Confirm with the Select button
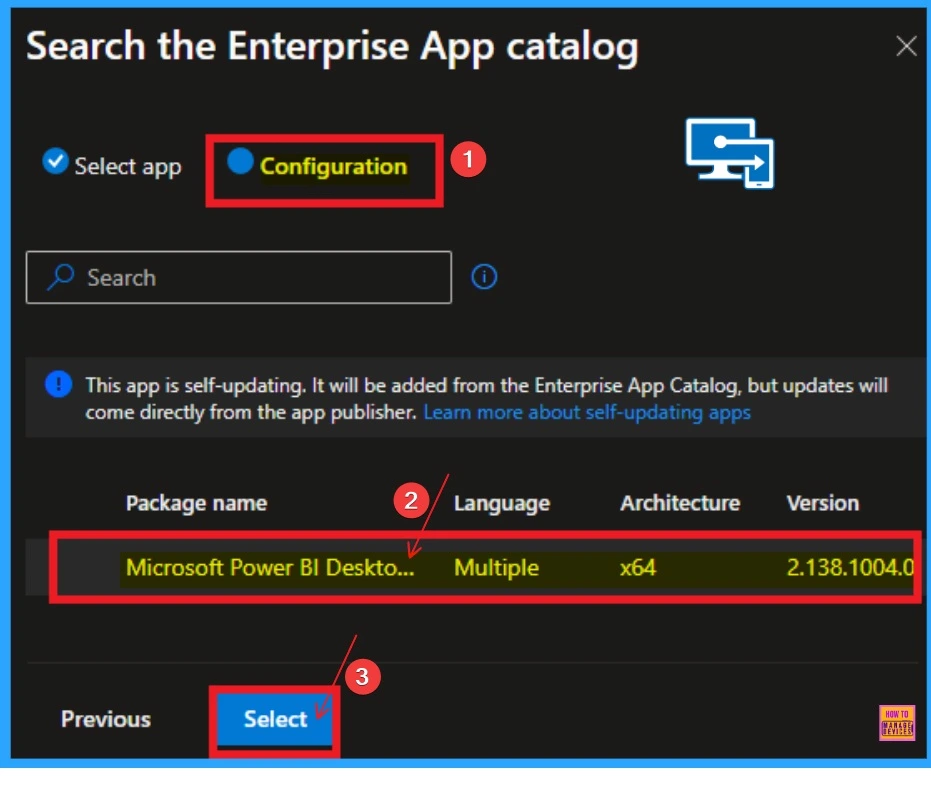This screenshot has height=798, width=931. click(x=275, y=719)
